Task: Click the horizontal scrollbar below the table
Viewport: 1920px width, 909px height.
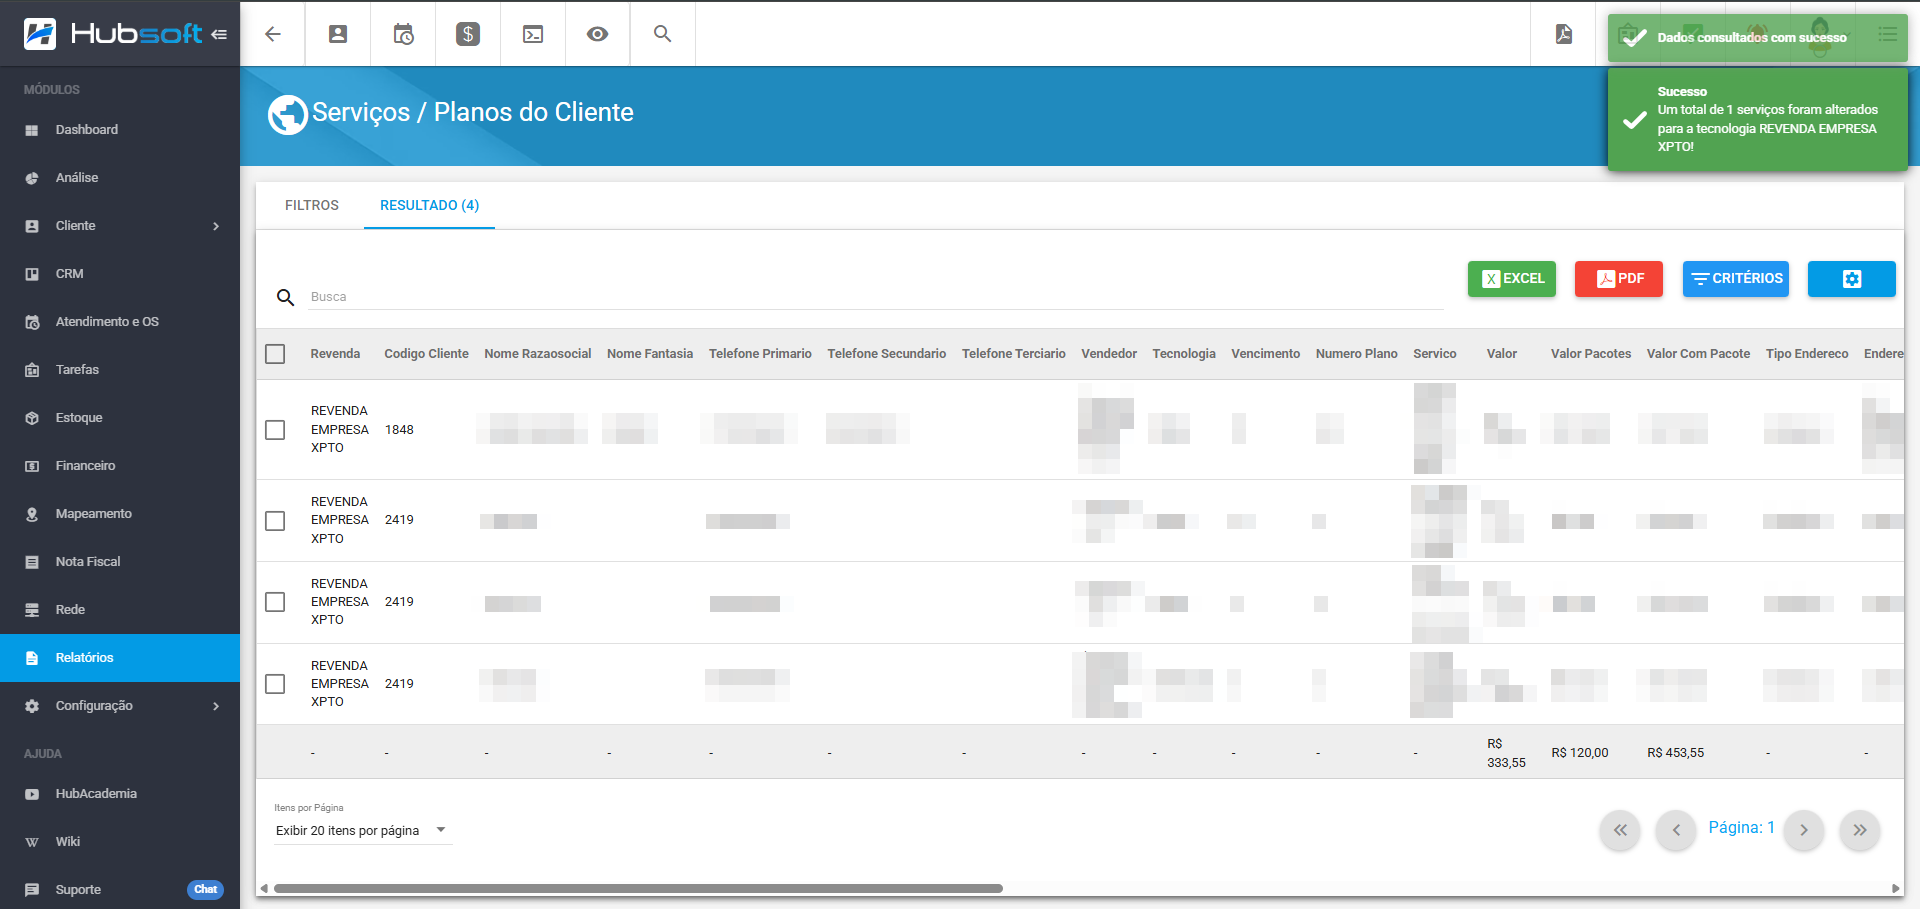Action: pos(638,888)
